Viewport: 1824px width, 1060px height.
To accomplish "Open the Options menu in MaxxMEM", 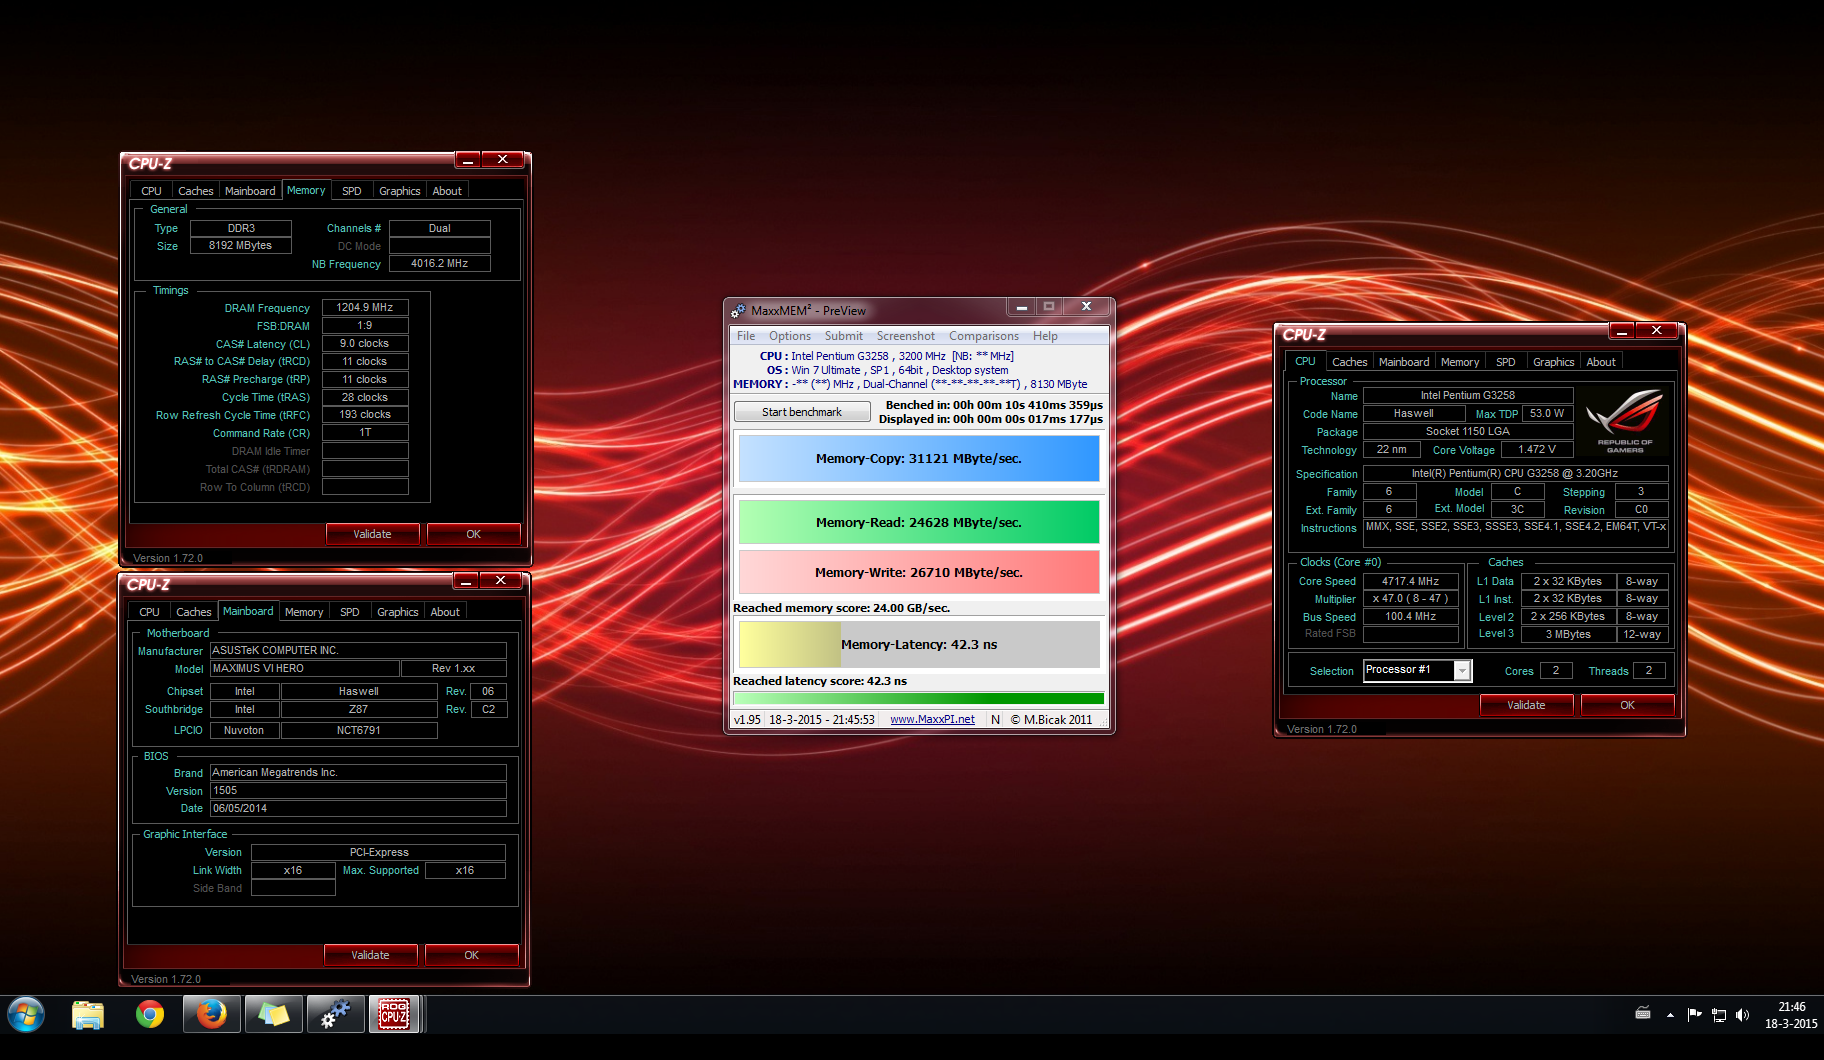I will click(x=790, y=336).
